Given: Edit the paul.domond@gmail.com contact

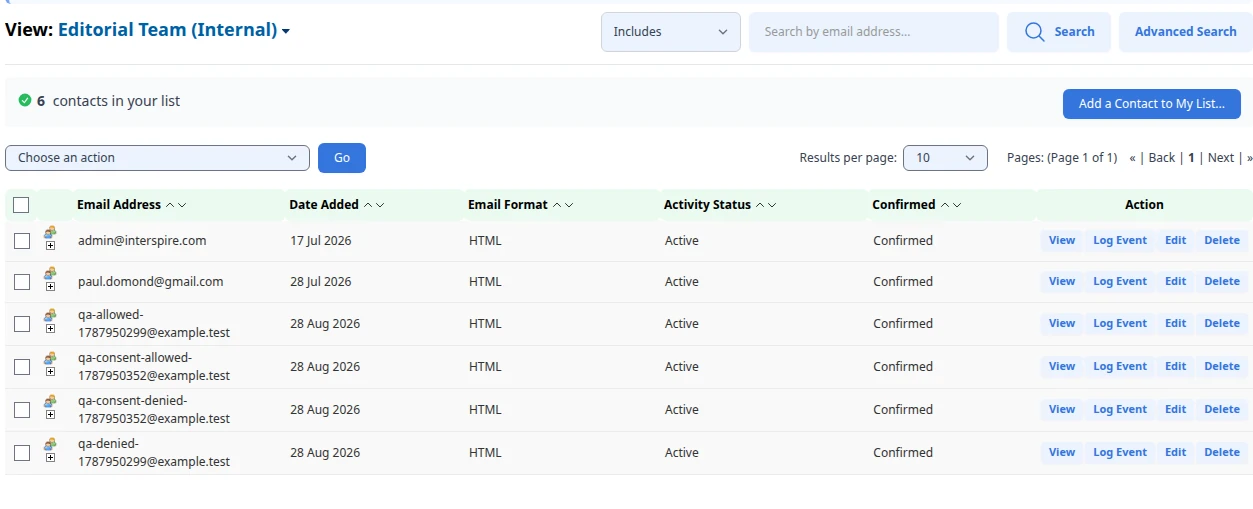Looking at the screenshot, I should (1175, 282).
